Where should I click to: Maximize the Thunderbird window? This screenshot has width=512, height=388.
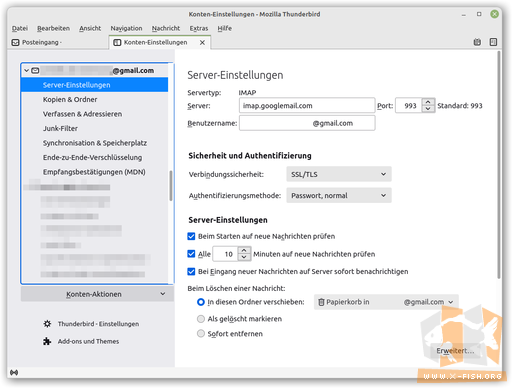coord(479,14)
